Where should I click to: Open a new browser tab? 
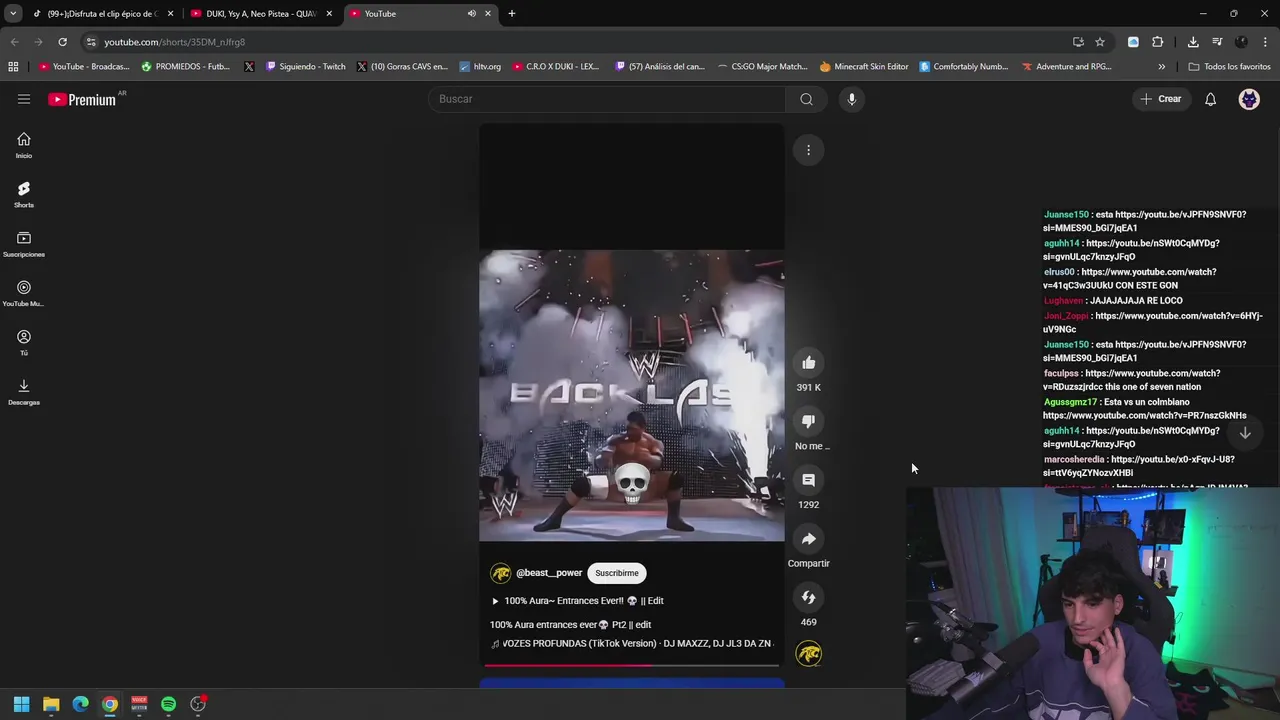[x=511, y=14]
